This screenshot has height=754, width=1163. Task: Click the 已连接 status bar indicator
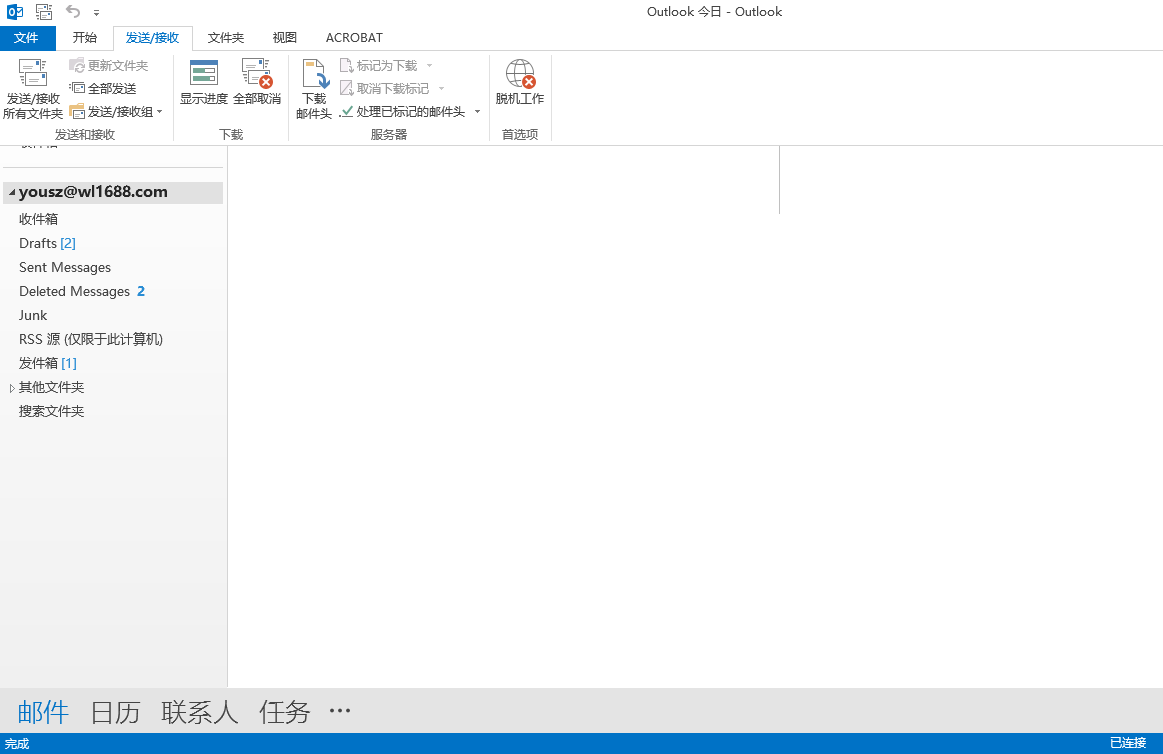tap(1127, 743)
